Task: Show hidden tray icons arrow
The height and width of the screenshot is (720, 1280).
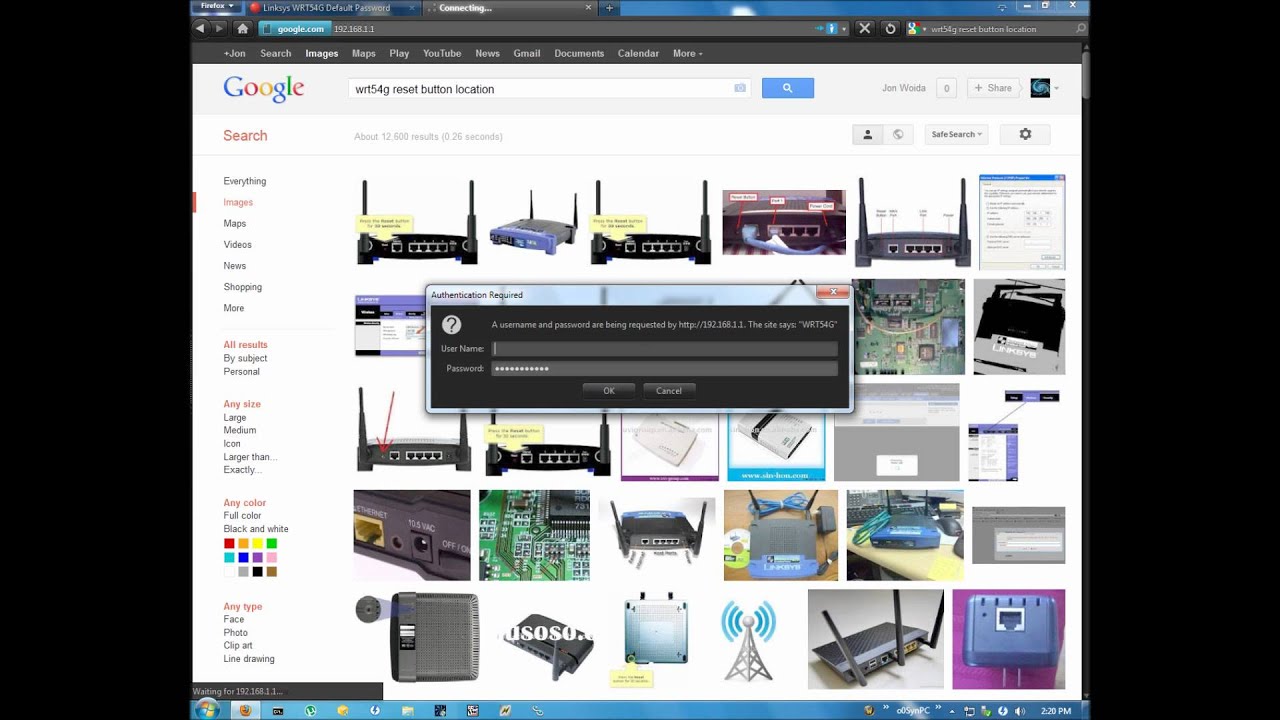Action: [953, 711]
